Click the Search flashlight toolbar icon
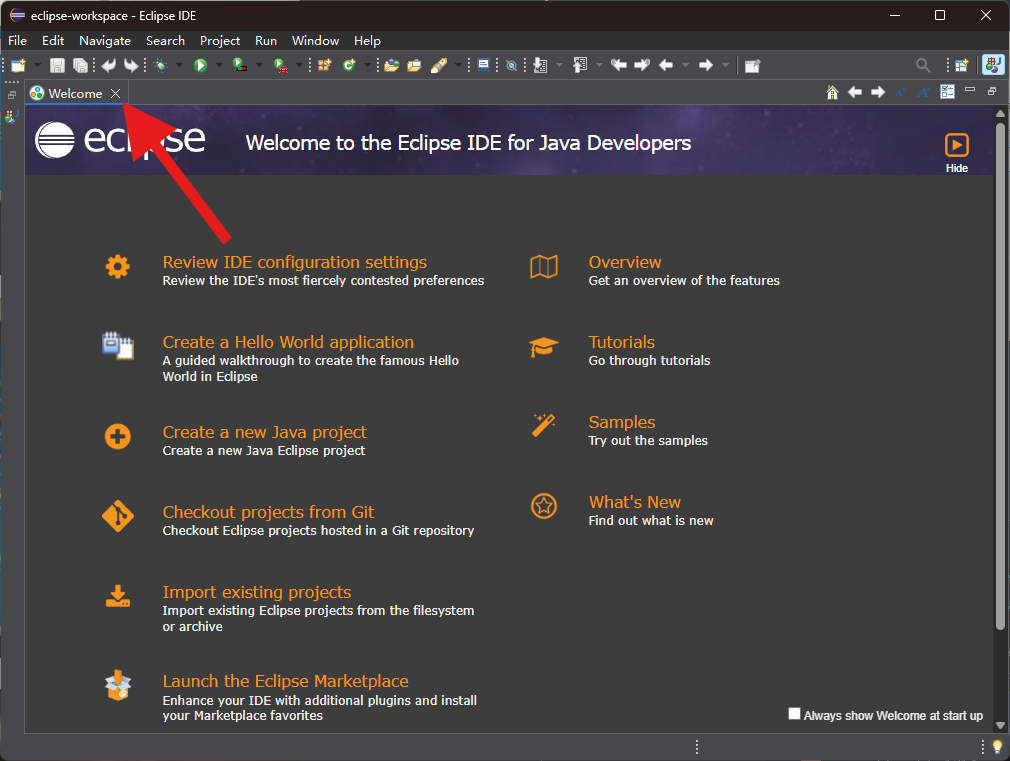The height and width of the screenshot is (761, 1010). pyautogui.click(x=439, y=65)
